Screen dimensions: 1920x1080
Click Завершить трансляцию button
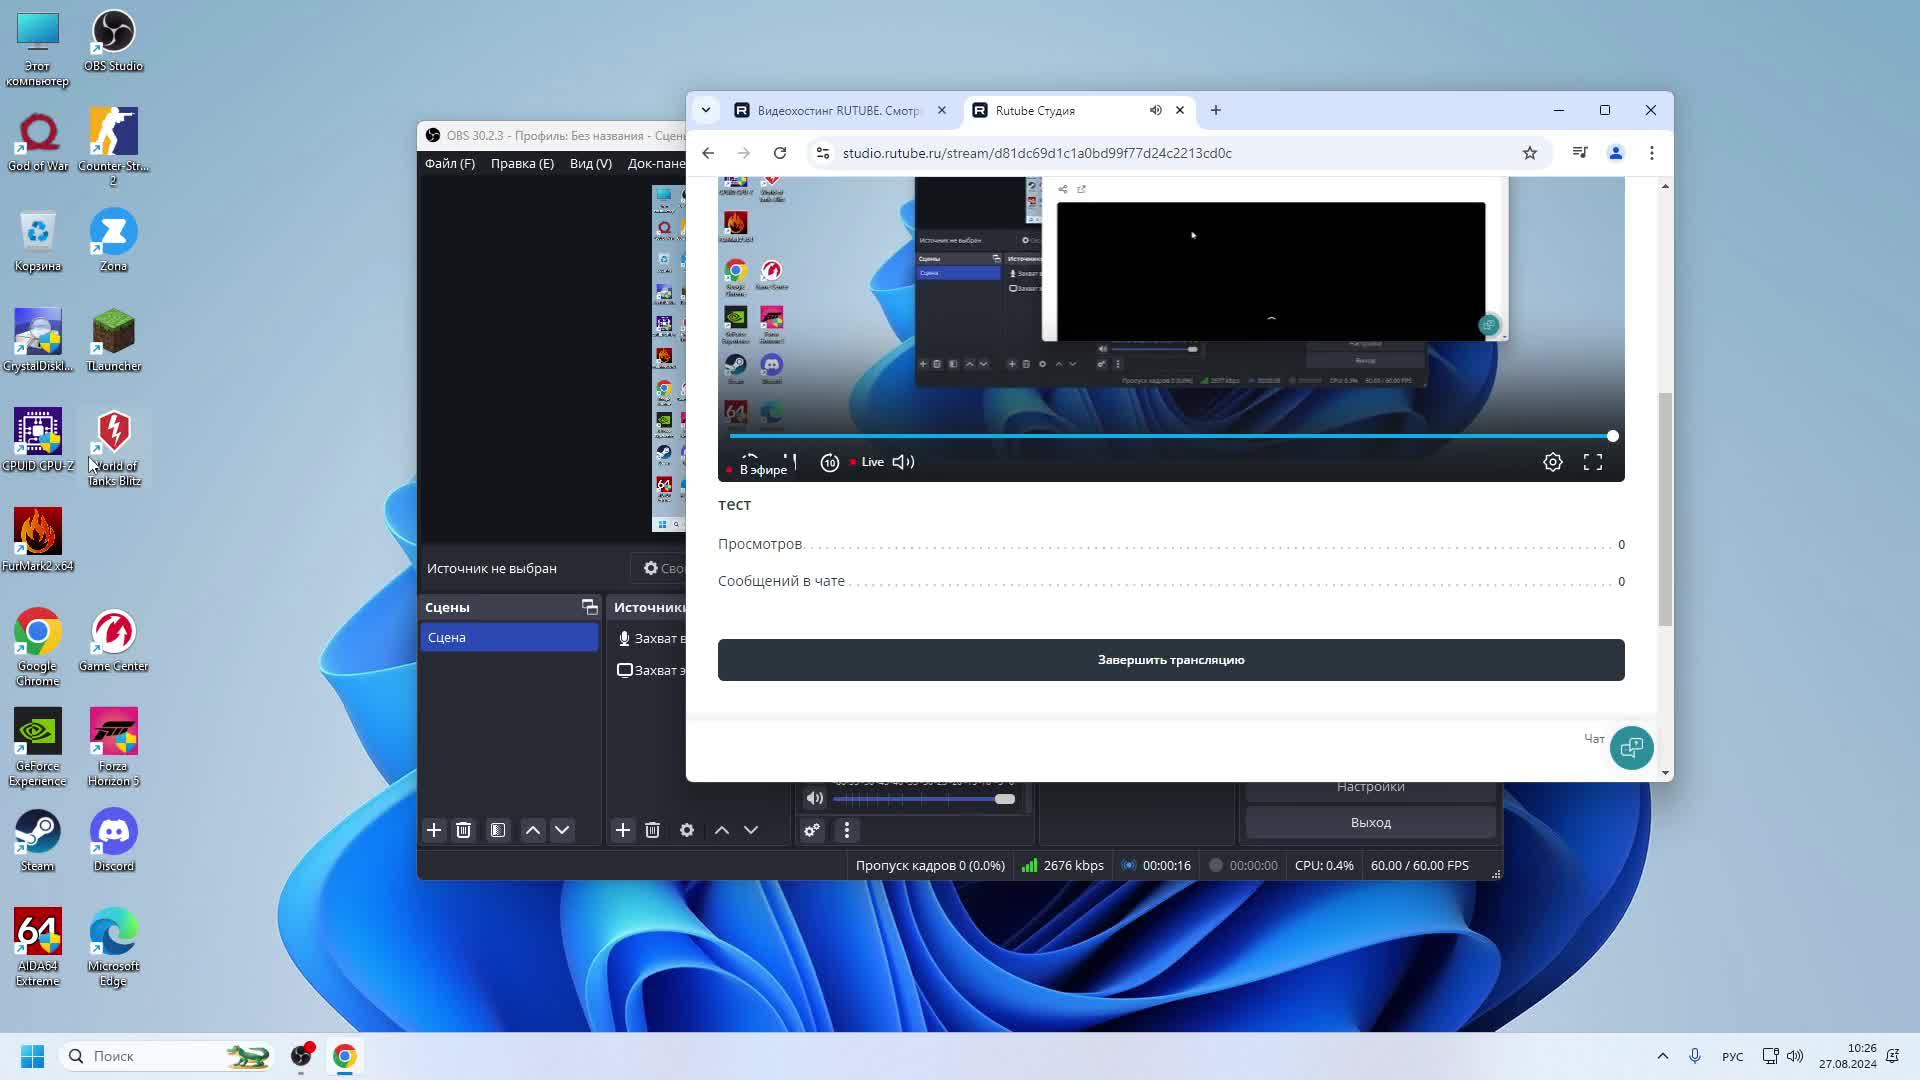pyautogui.click(x=1171, y=660)
